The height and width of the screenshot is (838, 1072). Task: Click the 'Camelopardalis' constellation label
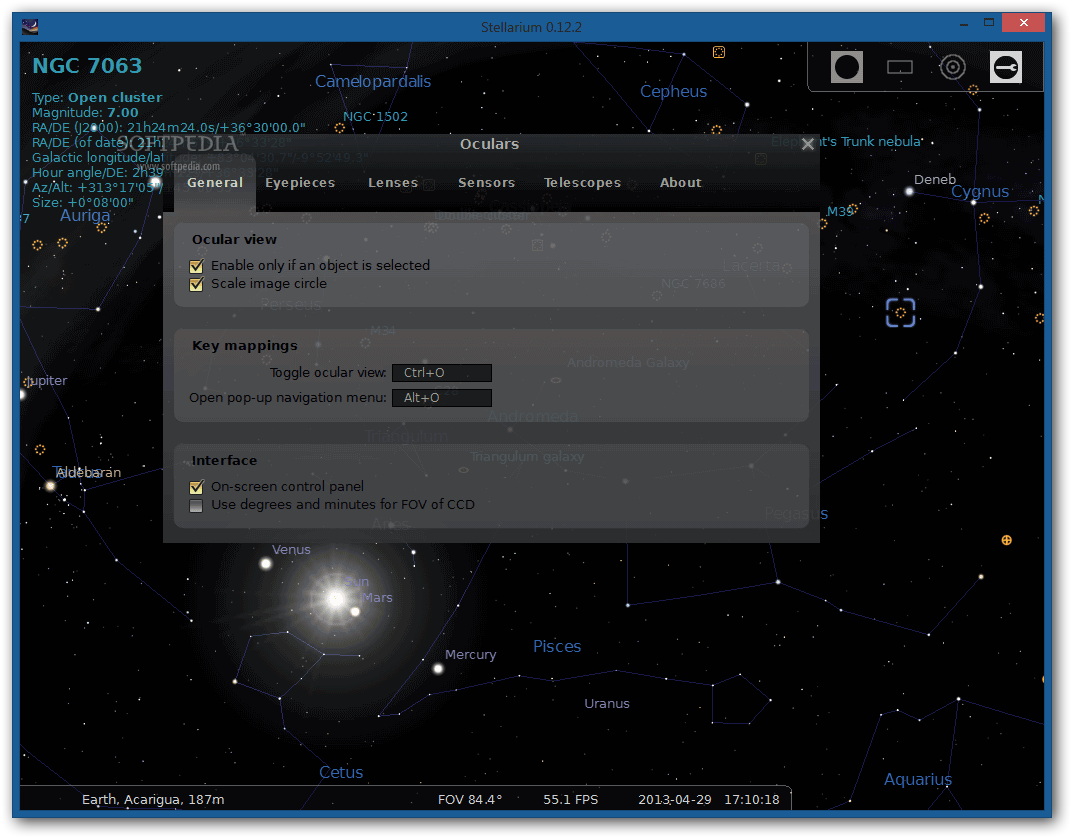[x=373, y=81]
